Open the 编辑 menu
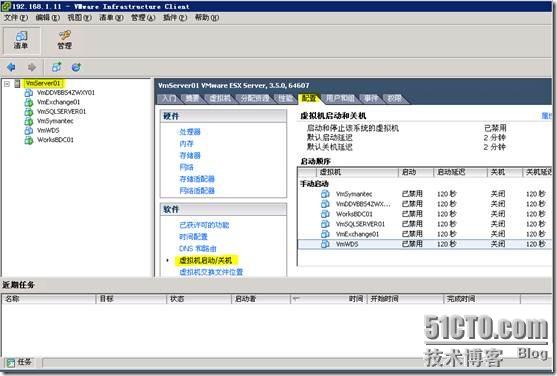The width and height of the screenshot is (557, 376). pos(48,17)
